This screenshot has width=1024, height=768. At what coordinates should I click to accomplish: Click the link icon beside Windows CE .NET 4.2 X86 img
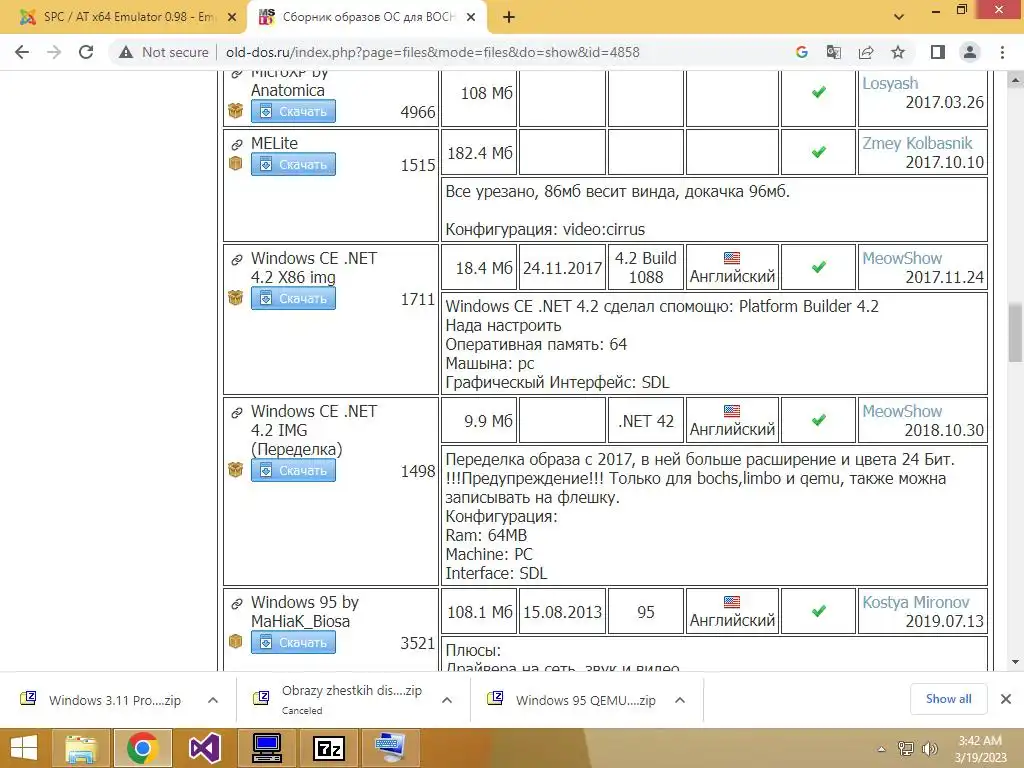[x=236, y=260]
